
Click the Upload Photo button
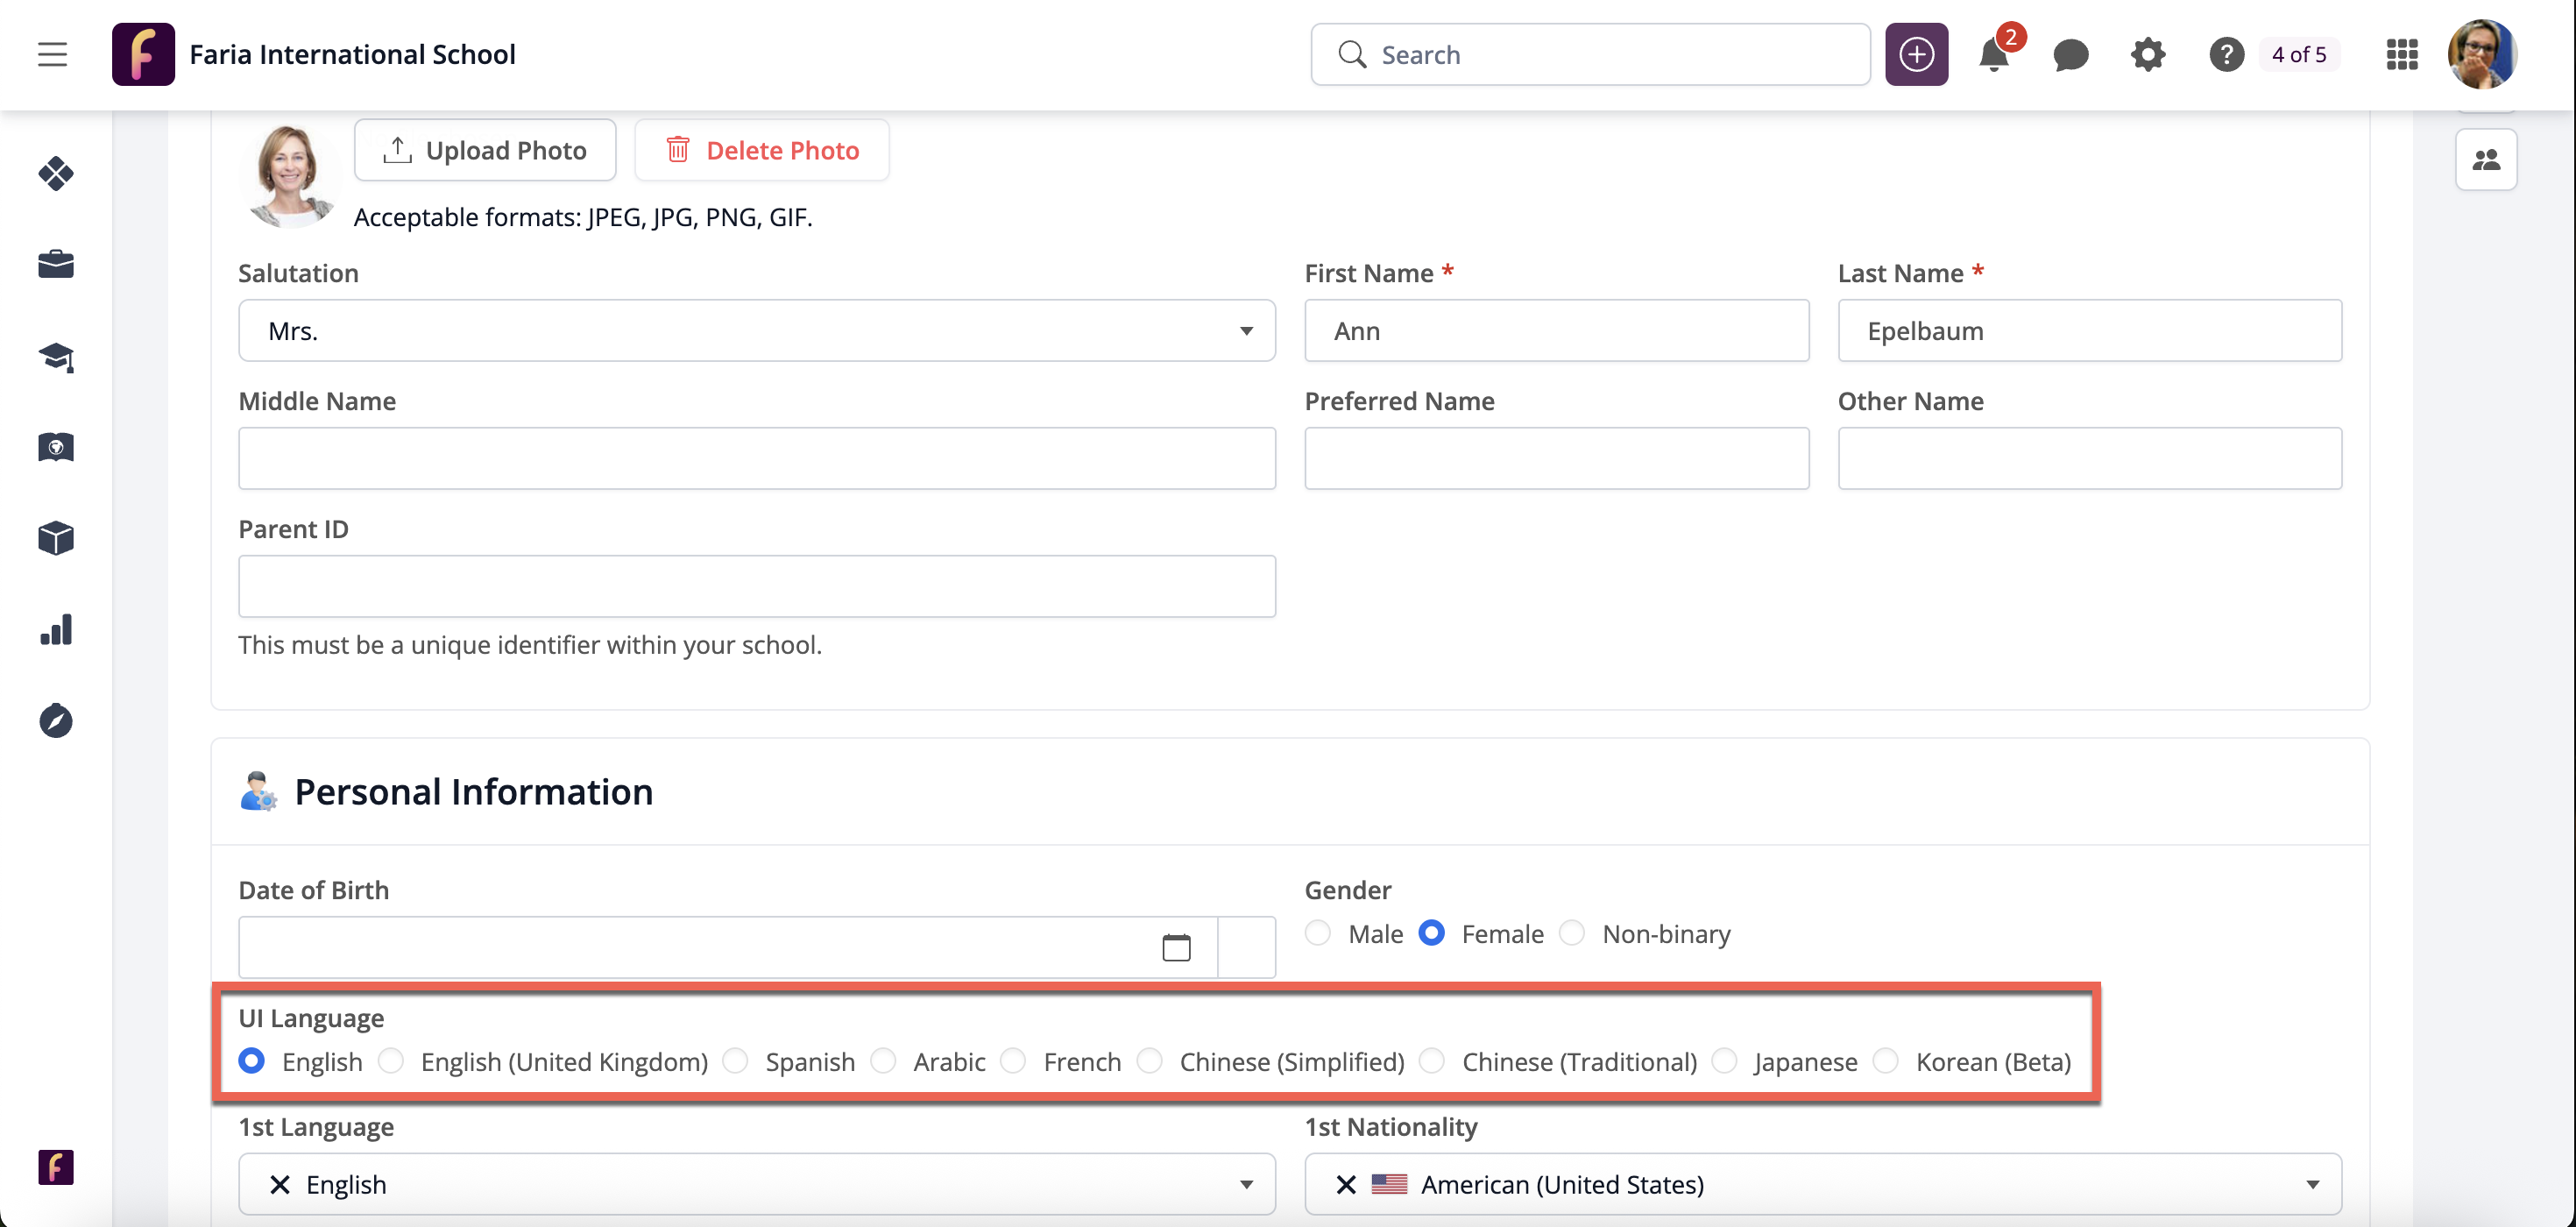point(485,150)
